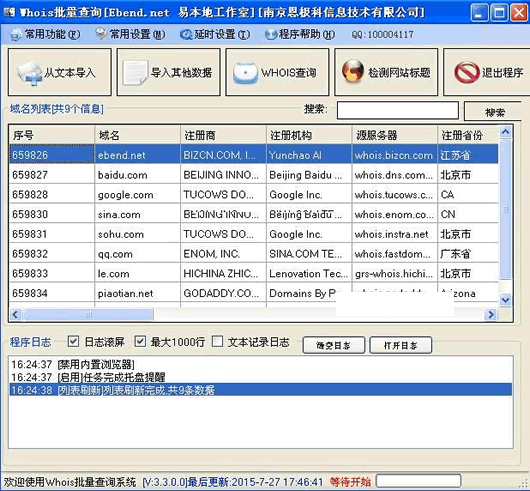The image size is (530, 491).
Task: Select highlighted log line 列表刷新完成
Action: [x=261, y=390]
